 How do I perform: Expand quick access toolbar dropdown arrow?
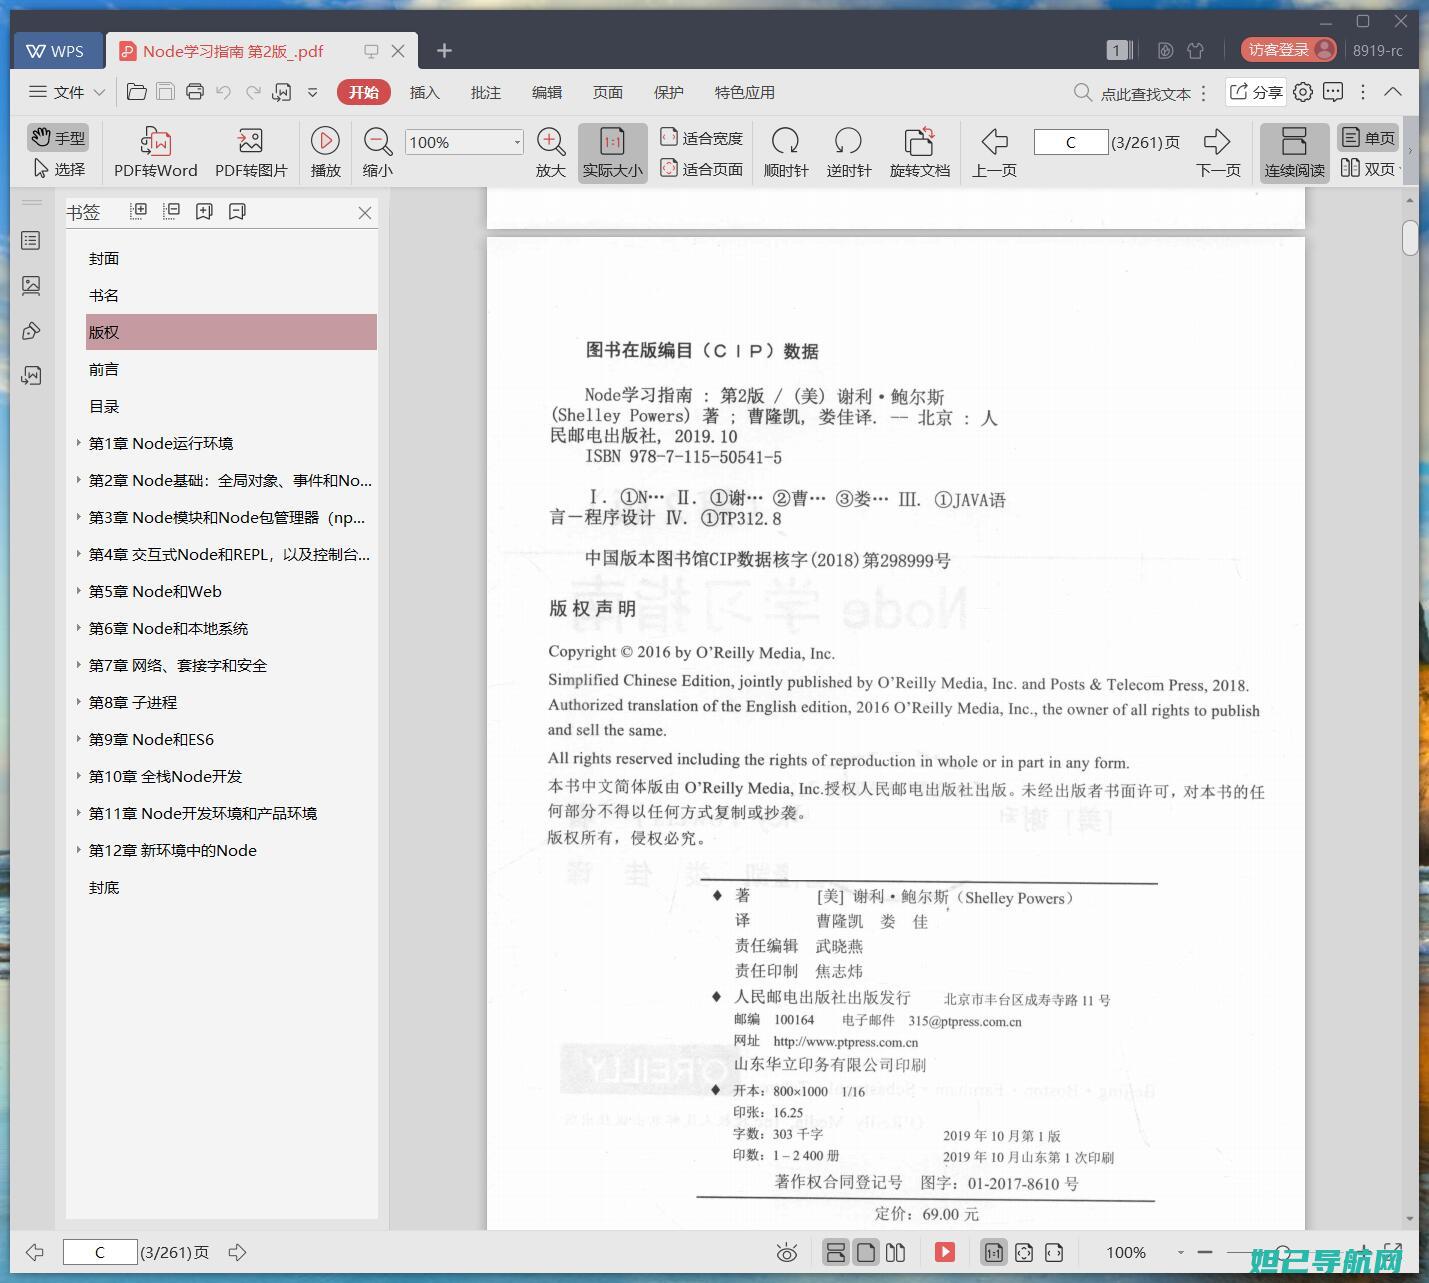313,92
